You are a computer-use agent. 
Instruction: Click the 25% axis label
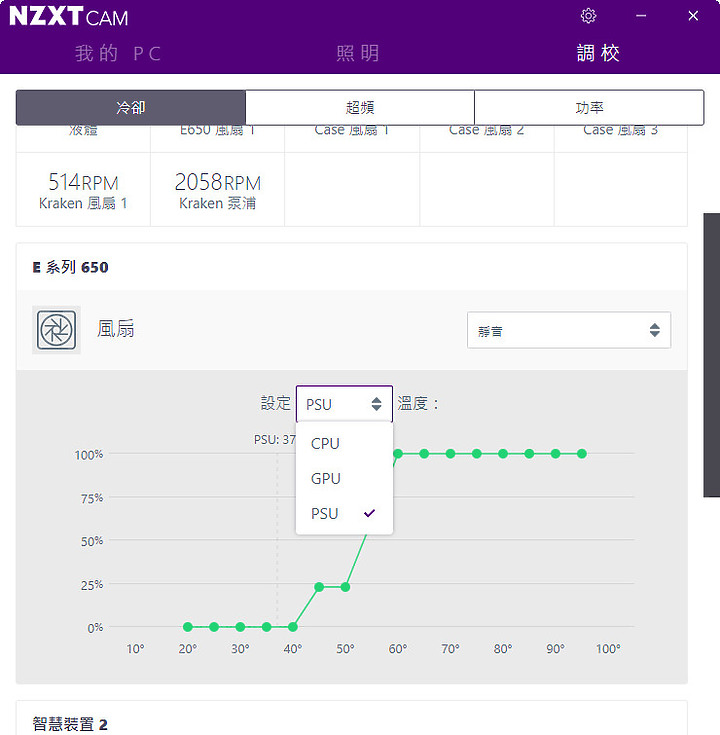92,585
